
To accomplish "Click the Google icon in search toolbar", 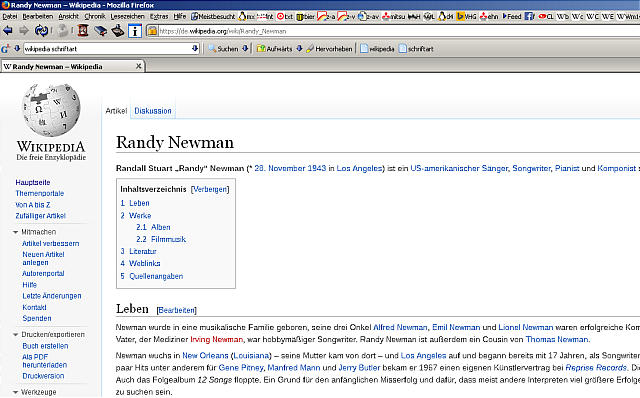I will 5,49.
